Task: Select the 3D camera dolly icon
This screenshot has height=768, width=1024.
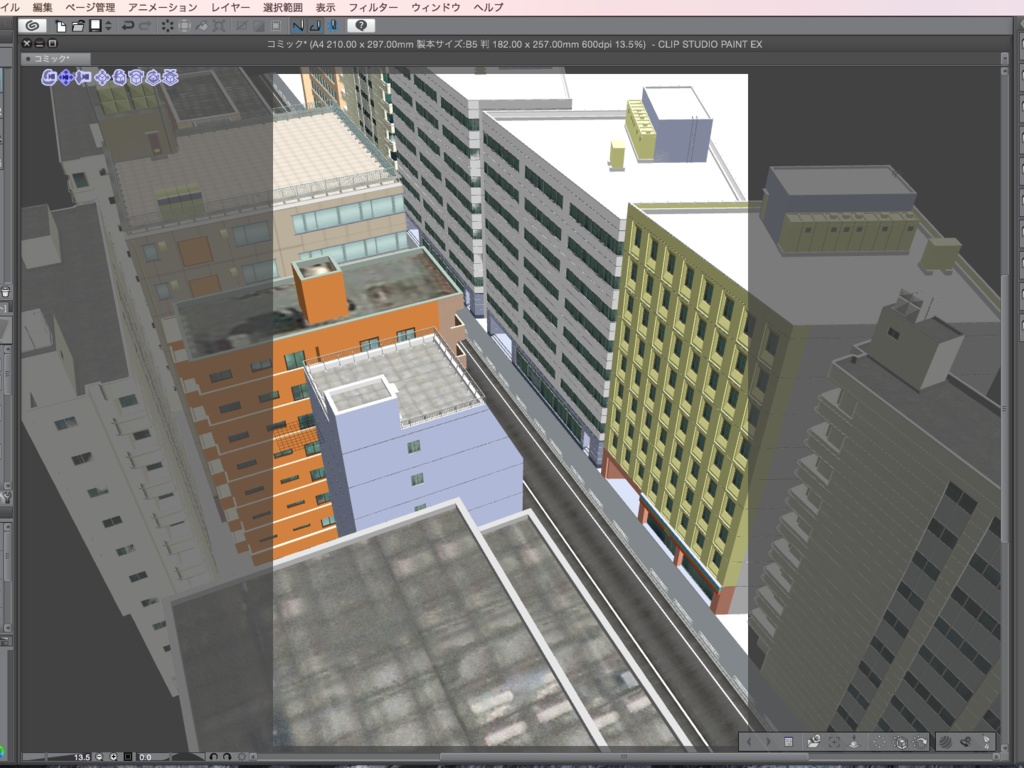Action: (84, 78)
